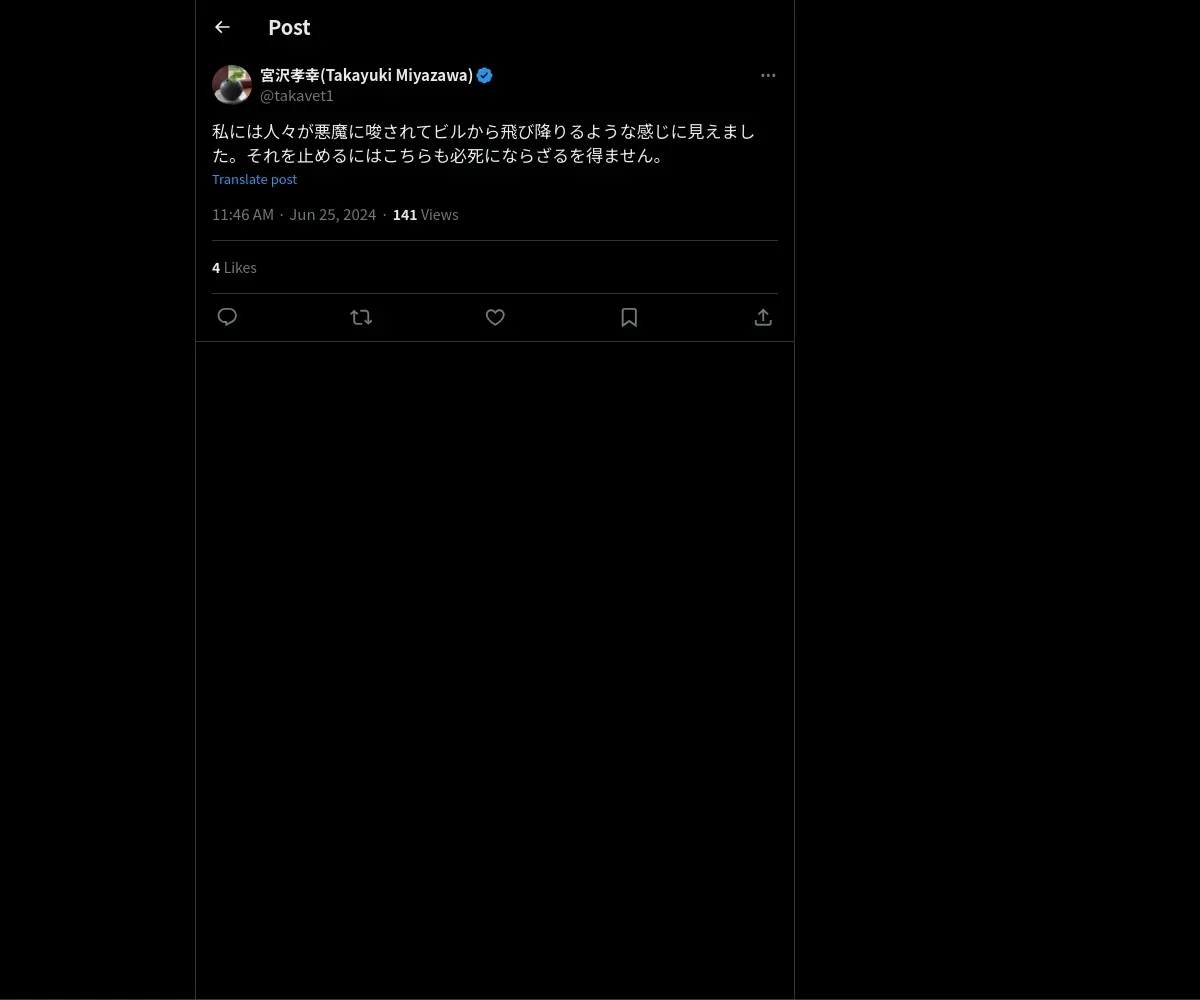1200x1000 pixels.
Task: Open the @takavet1 handle link
Action: click(x=297, y=96)
